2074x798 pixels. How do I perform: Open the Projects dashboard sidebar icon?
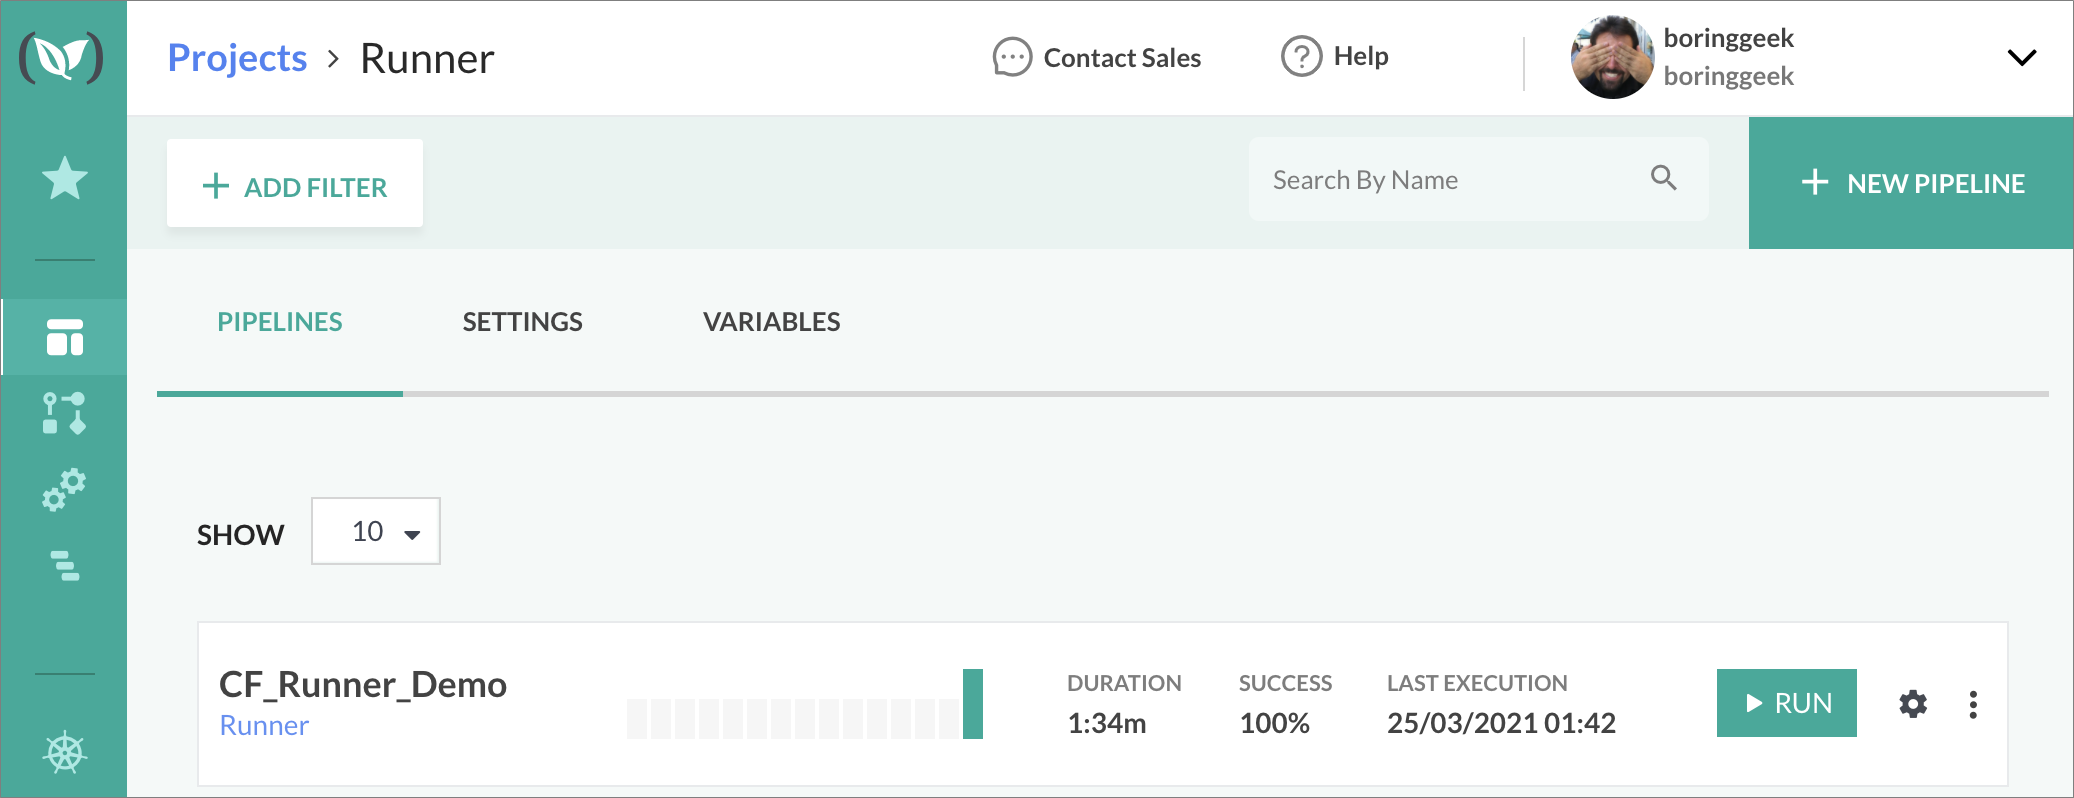[65, 338]
